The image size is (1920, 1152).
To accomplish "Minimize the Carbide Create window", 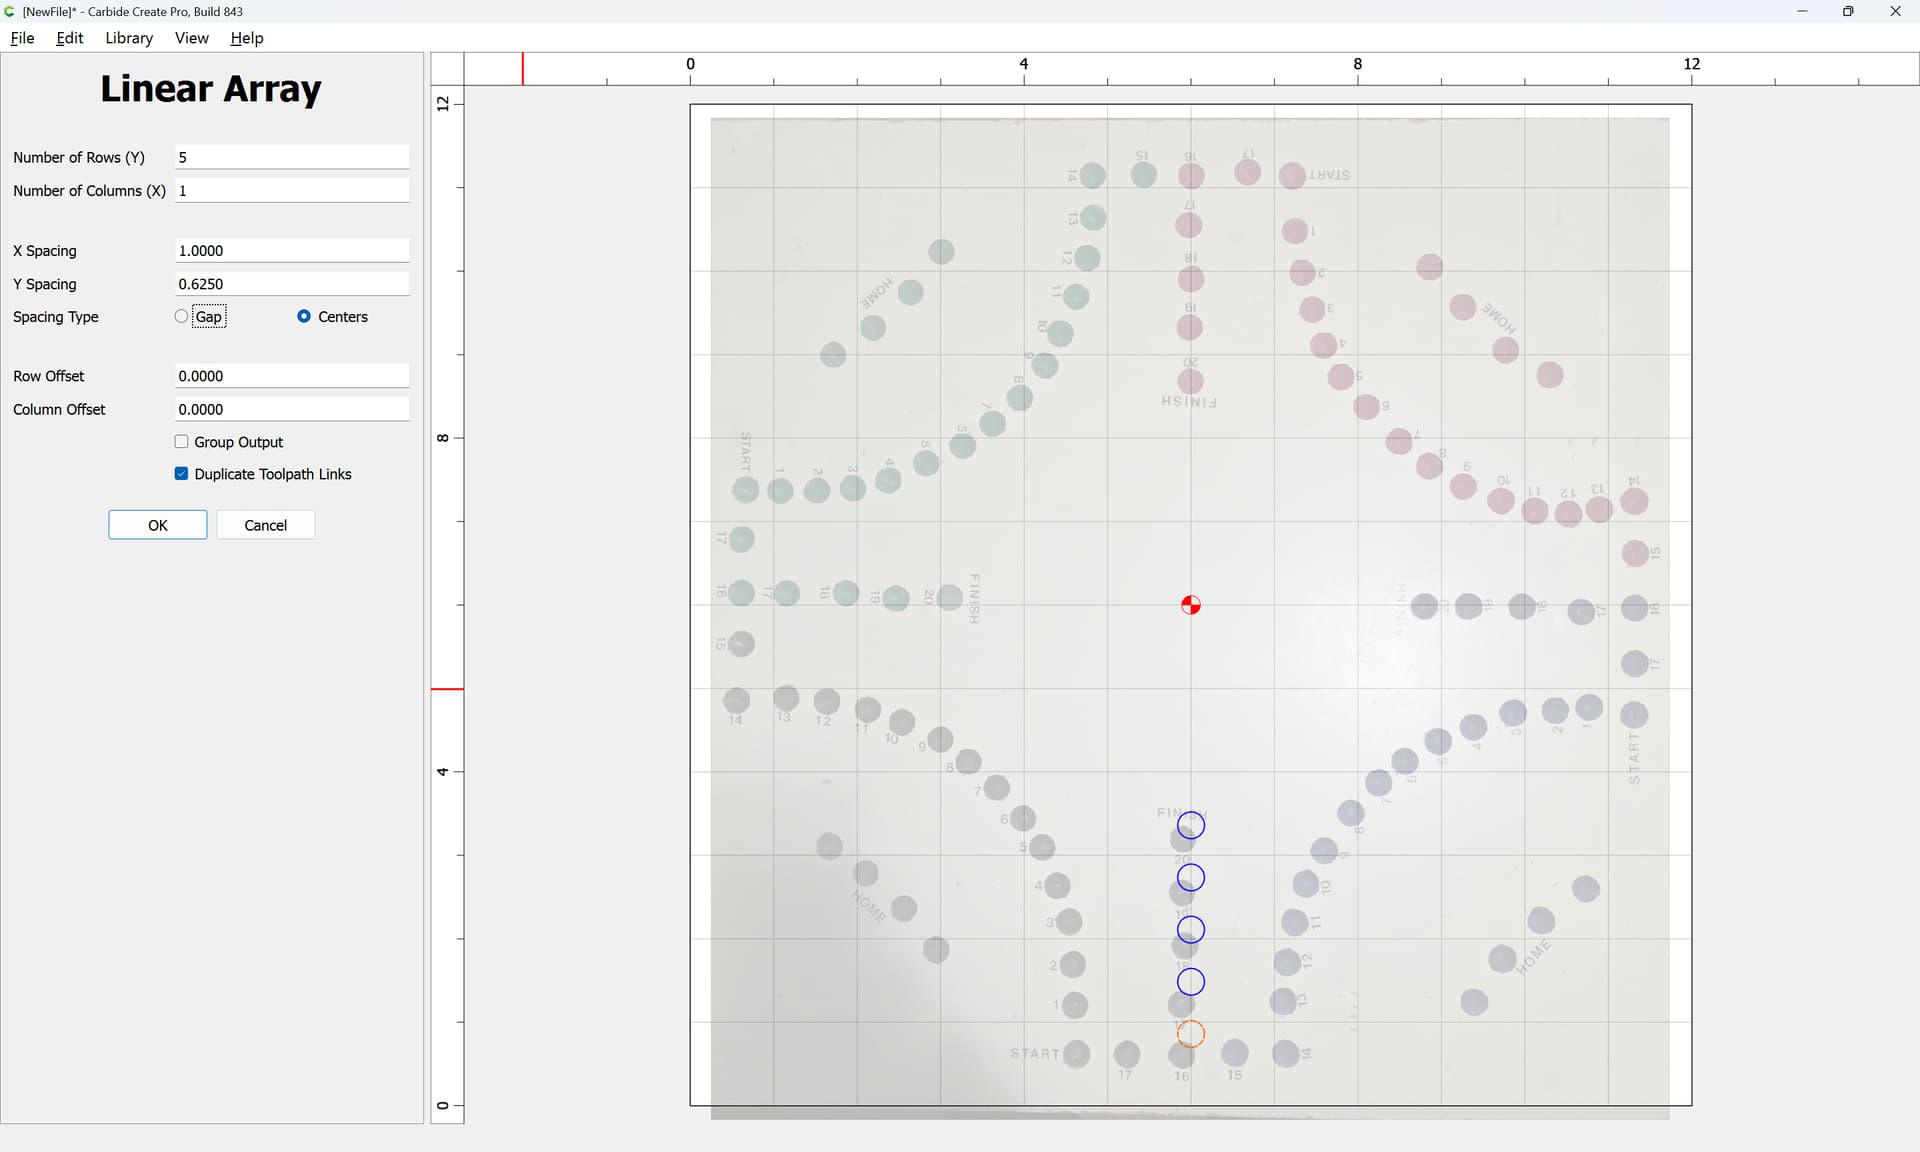I will [x=1802, y=11].
